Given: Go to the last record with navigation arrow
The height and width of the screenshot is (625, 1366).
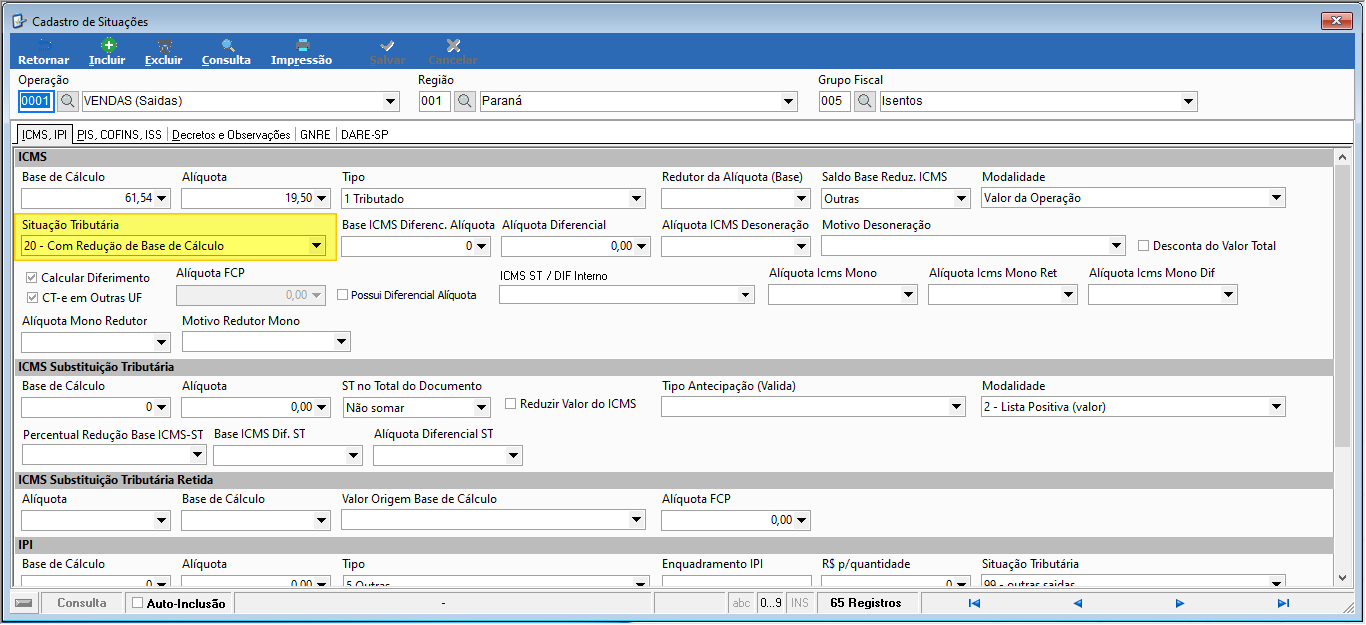Looking at the screenshot, I should [1283, 603].
